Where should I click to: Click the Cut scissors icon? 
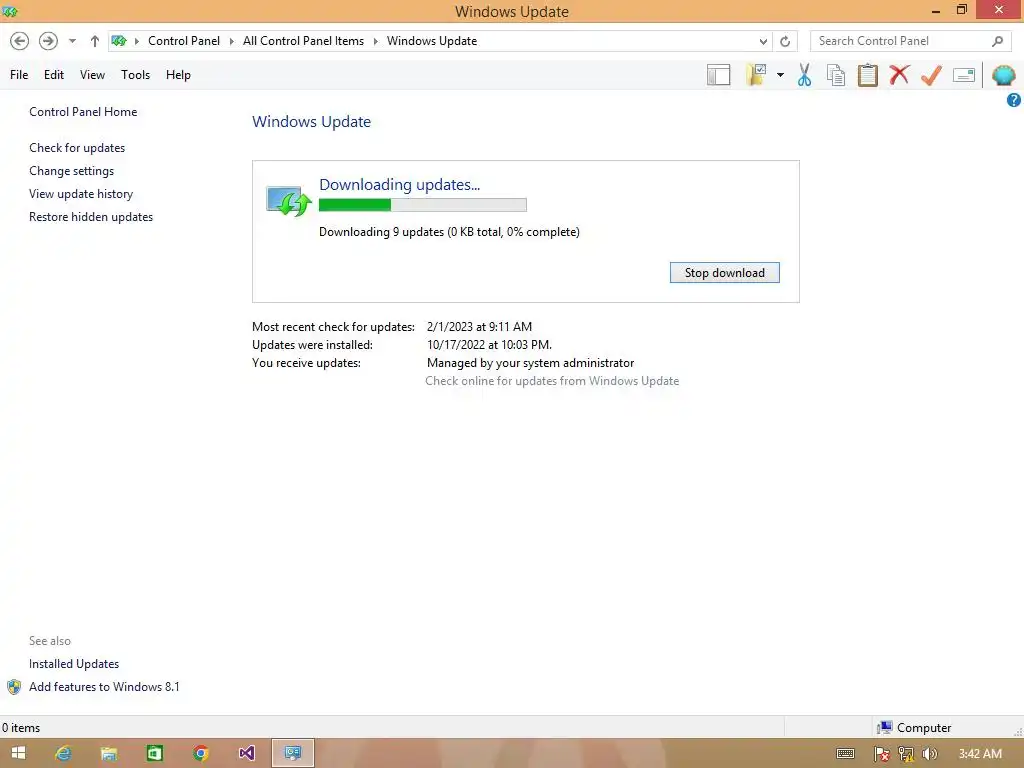click(x=805, y=75)
